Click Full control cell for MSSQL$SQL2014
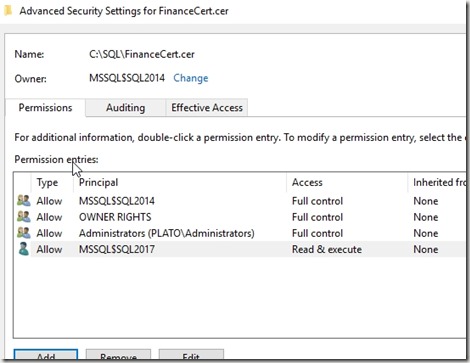 317,201
